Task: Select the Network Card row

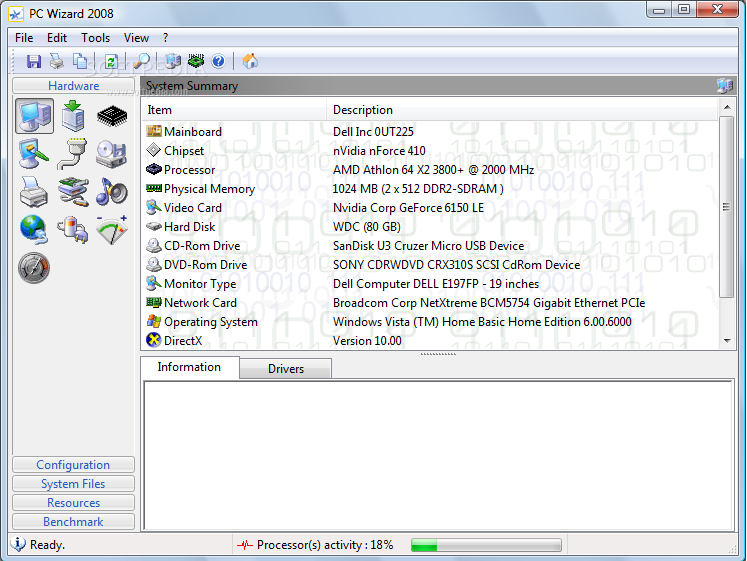Action: 429,303
